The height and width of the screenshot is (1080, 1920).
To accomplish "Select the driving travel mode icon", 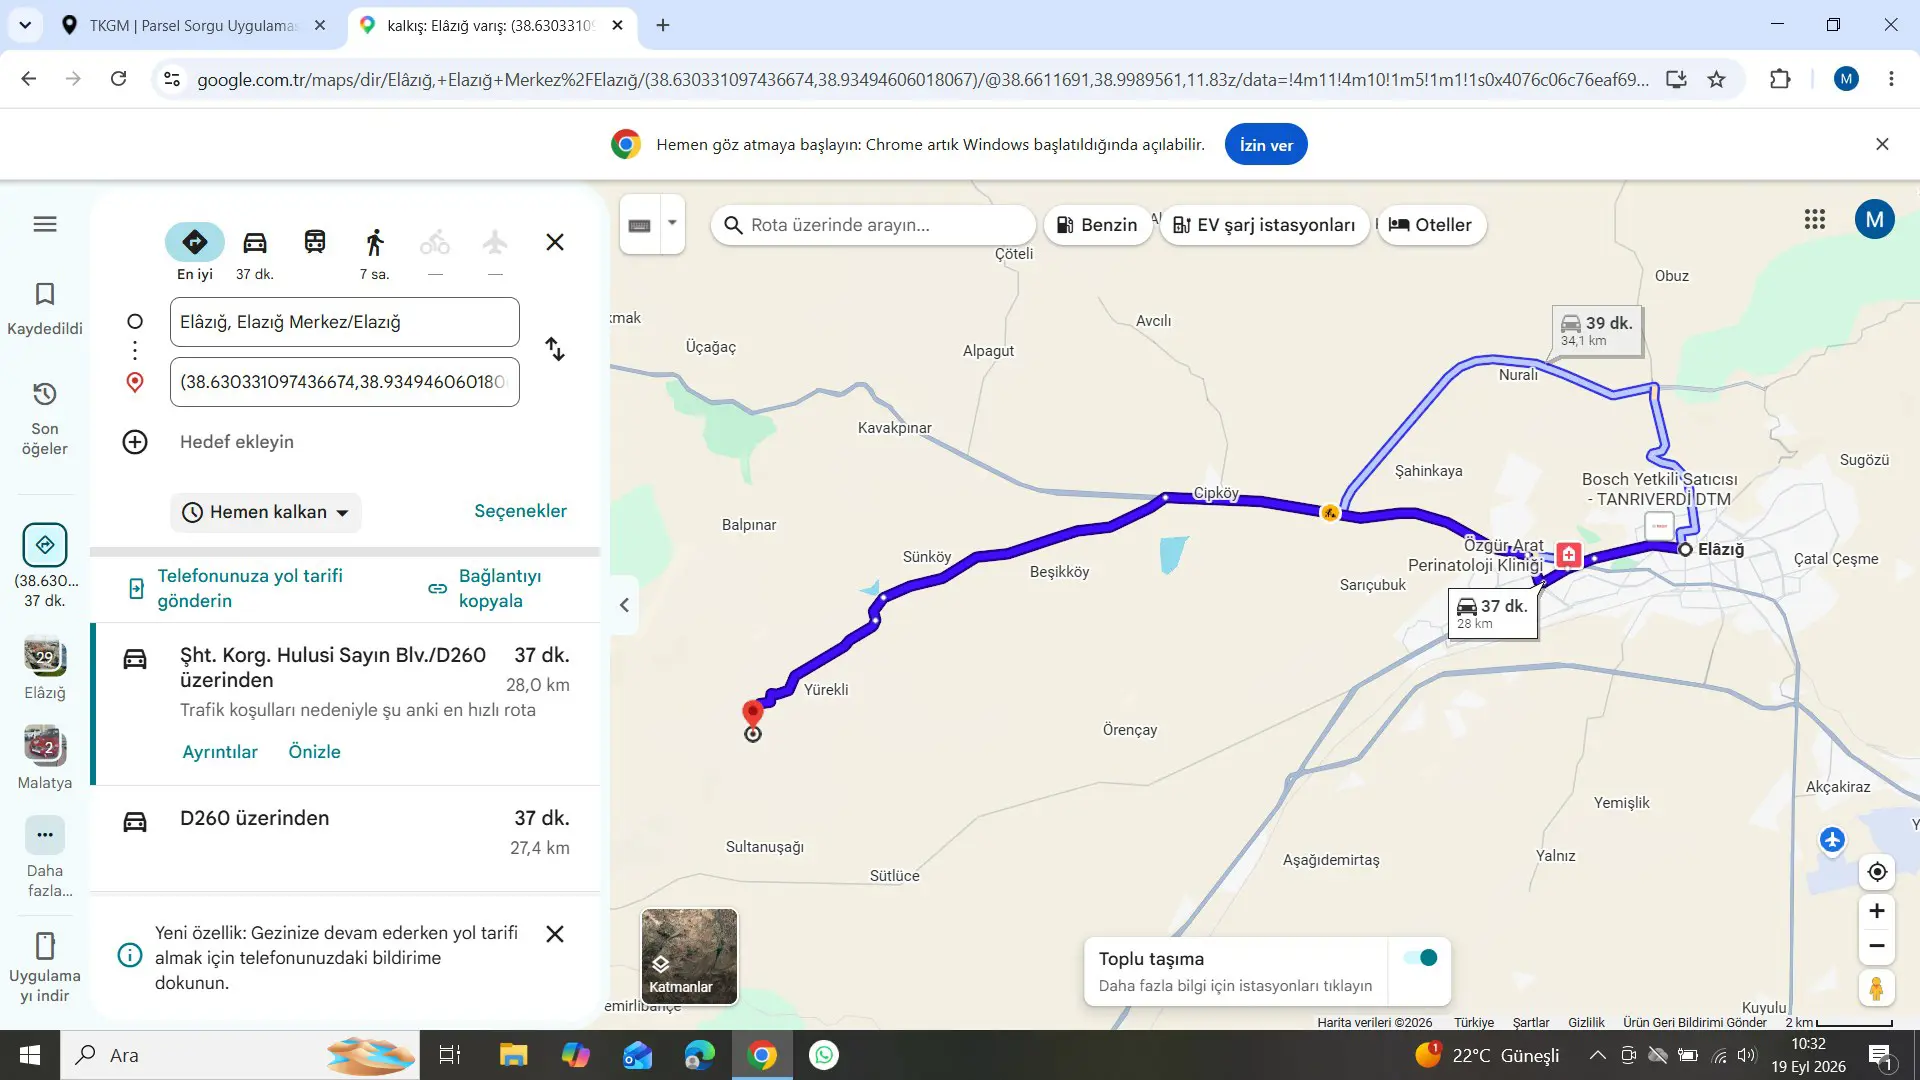I will point(255,242).
